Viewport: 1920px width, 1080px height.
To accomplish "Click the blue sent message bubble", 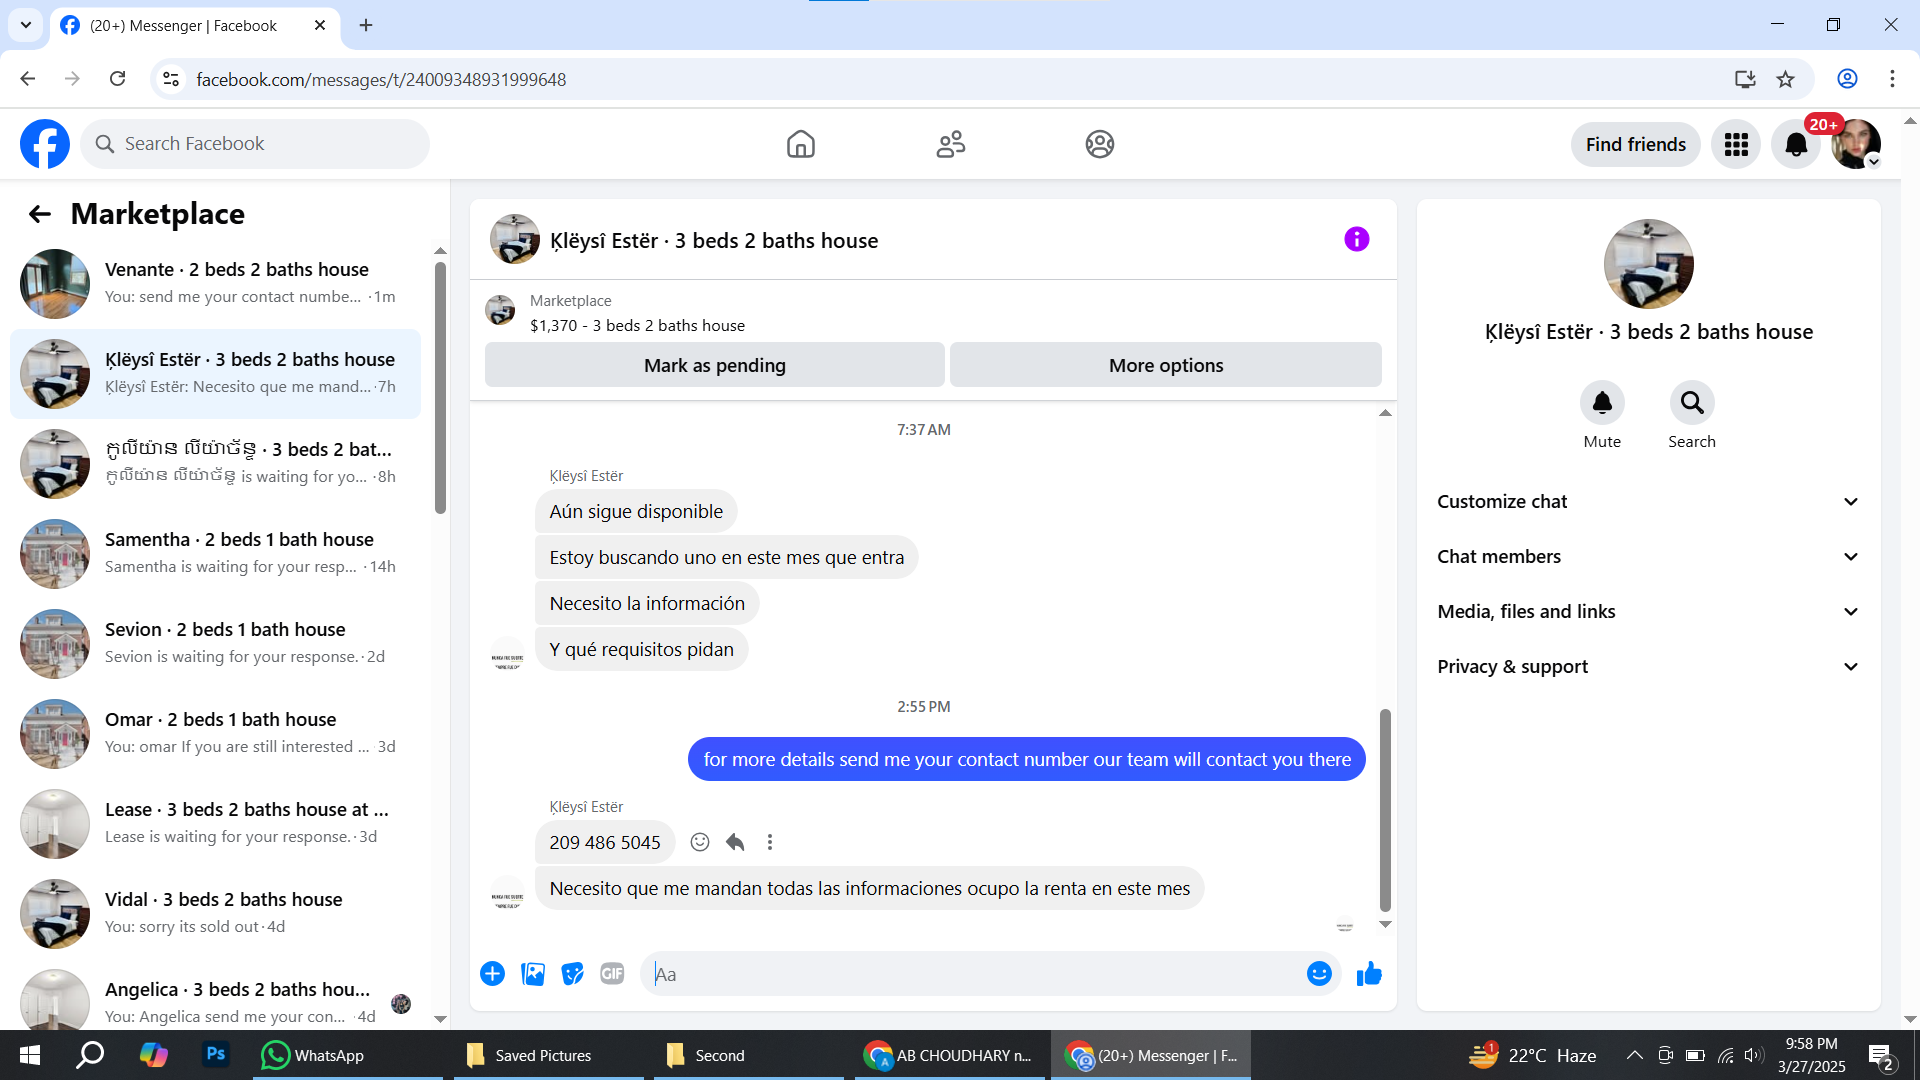I will click(x=1026, y=759).
